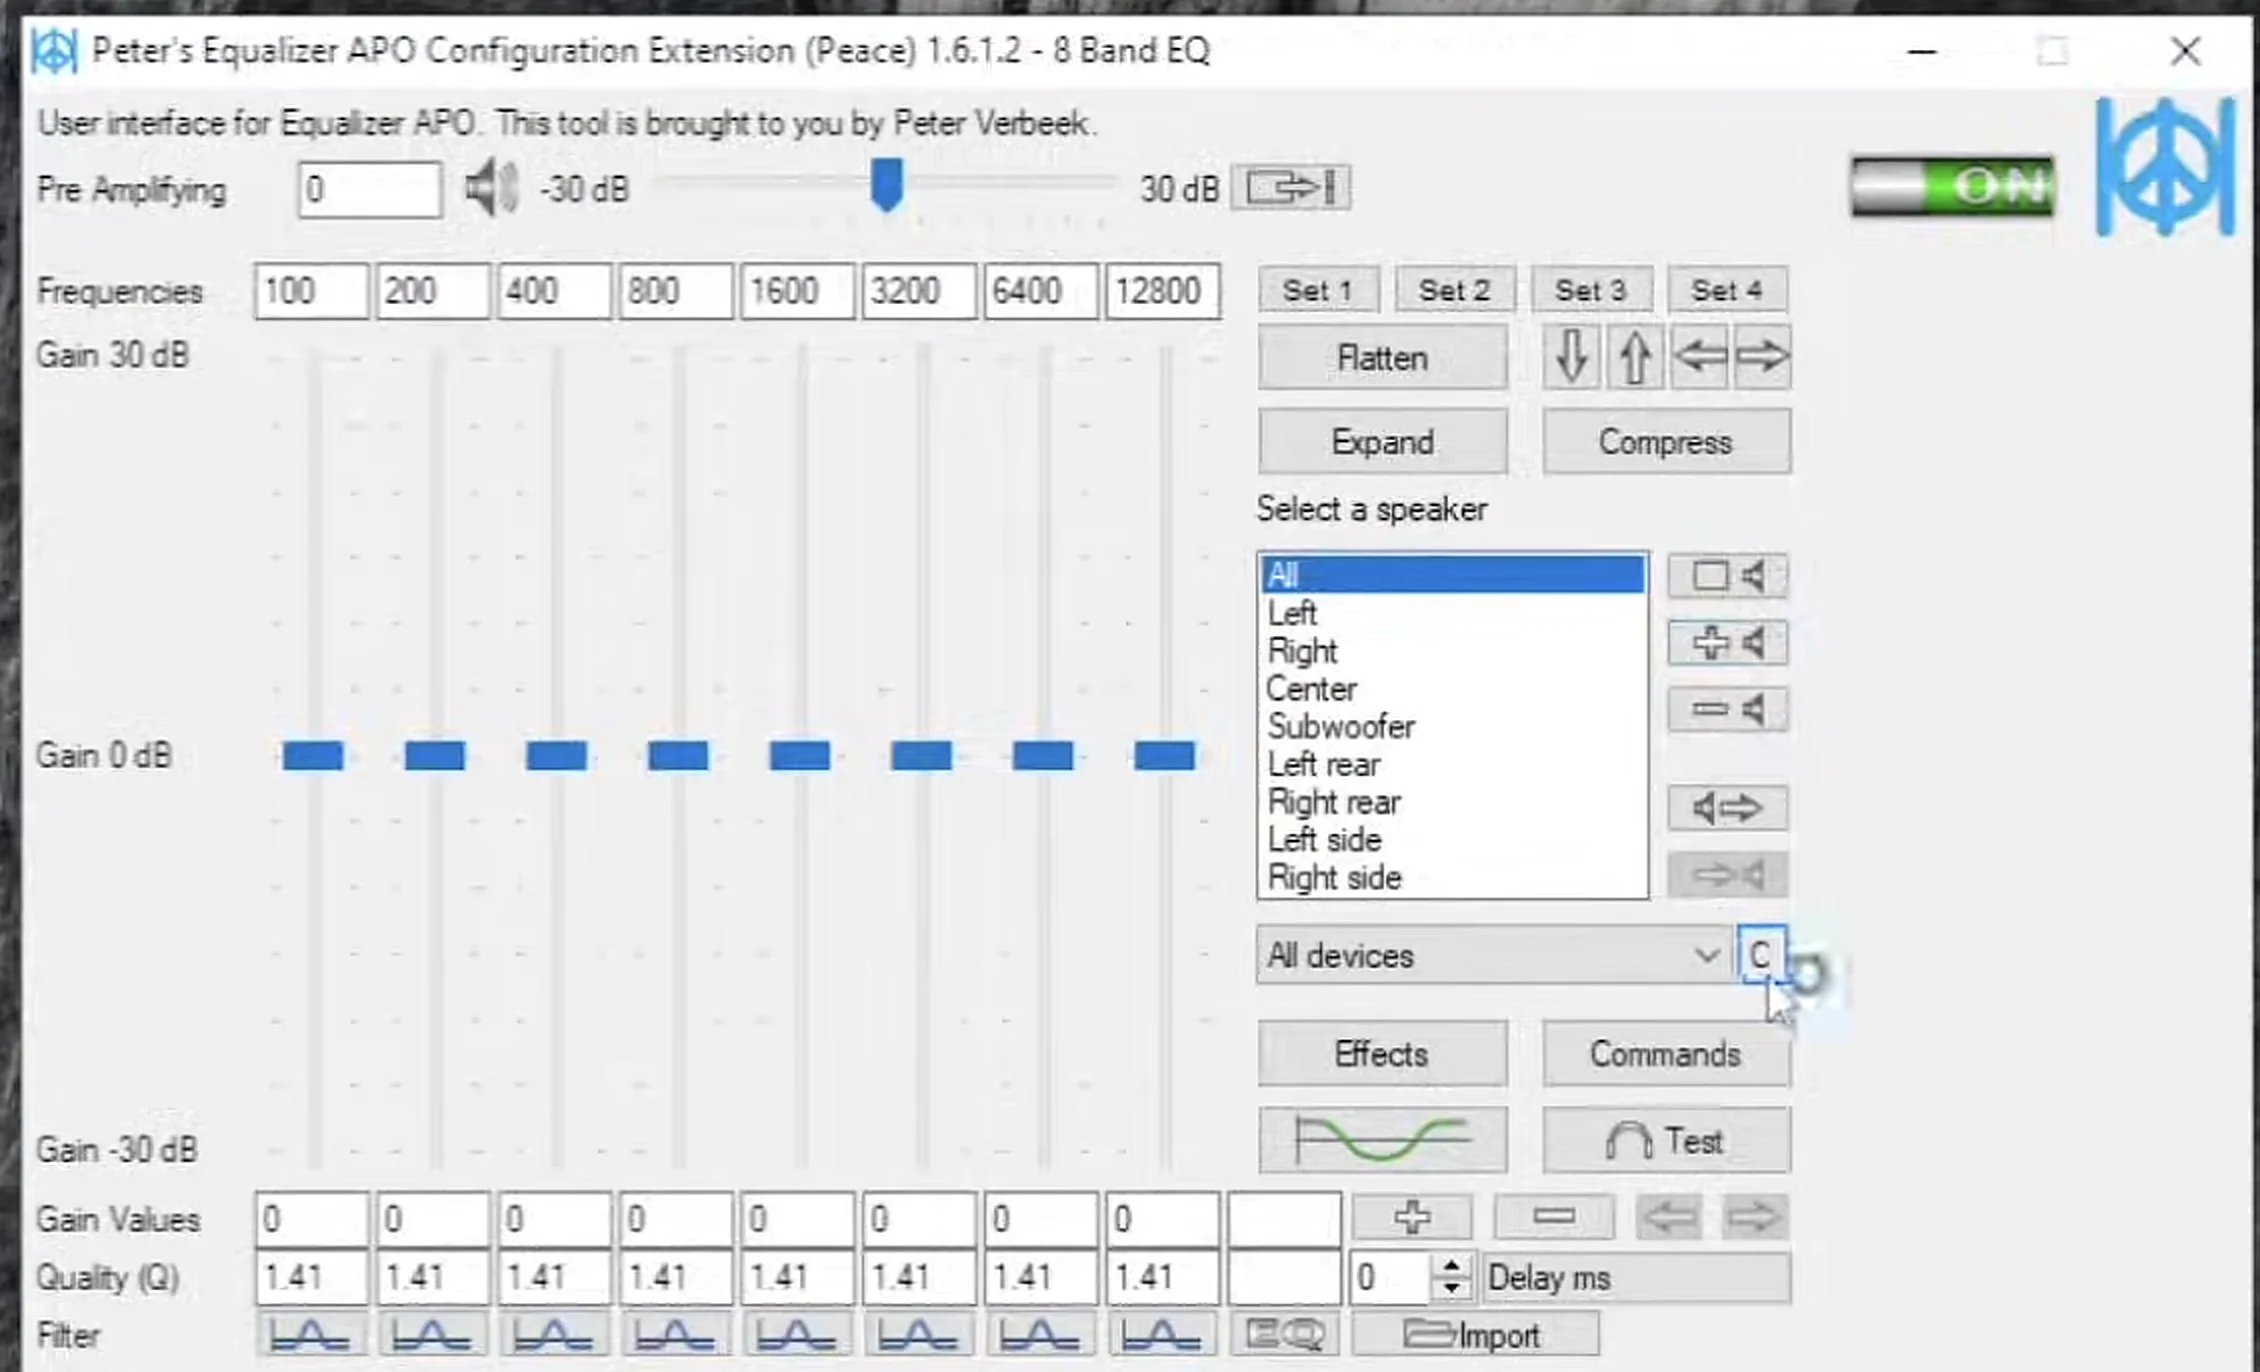Click the minus remove band button
This screenshot has width=2260, height=1372.
[1554, 1217]
